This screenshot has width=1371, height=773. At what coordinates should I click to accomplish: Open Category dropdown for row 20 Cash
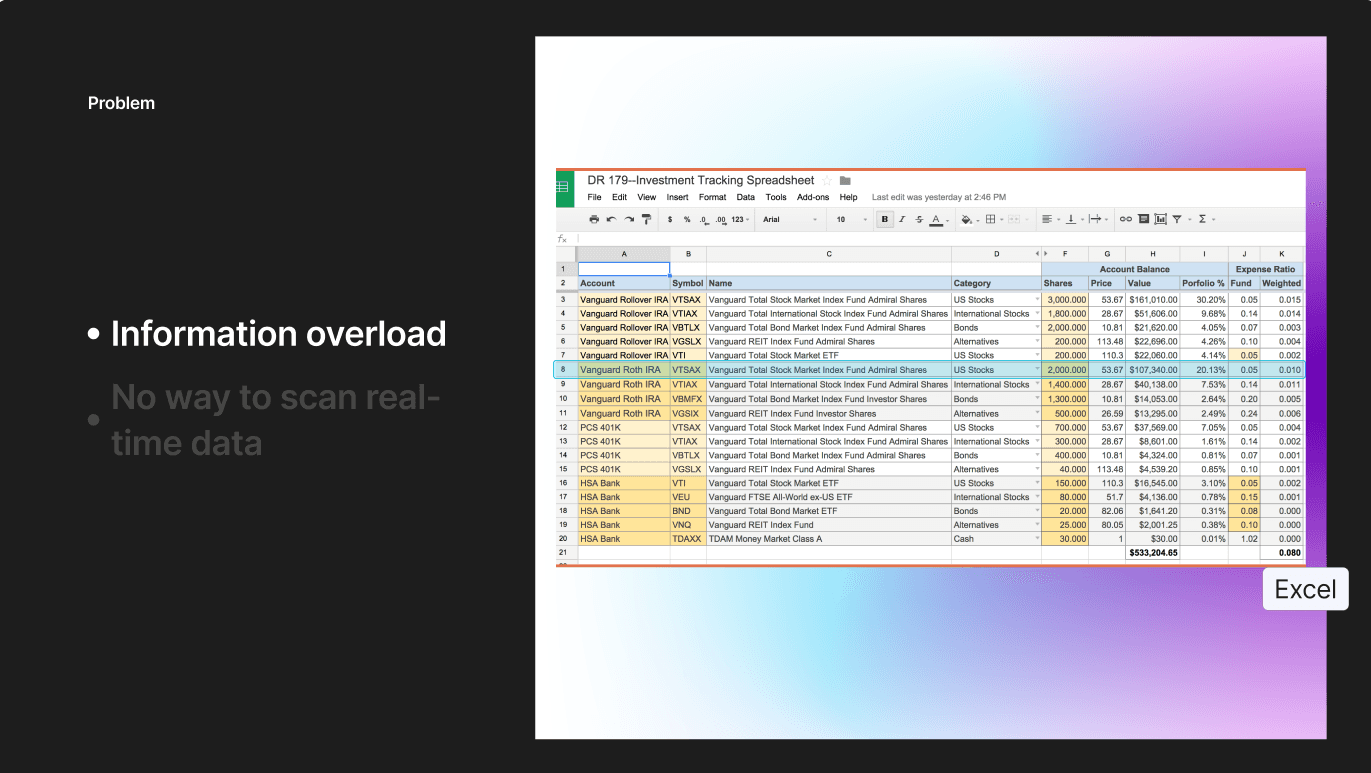pyautogui.click(x=1036, y=539)
